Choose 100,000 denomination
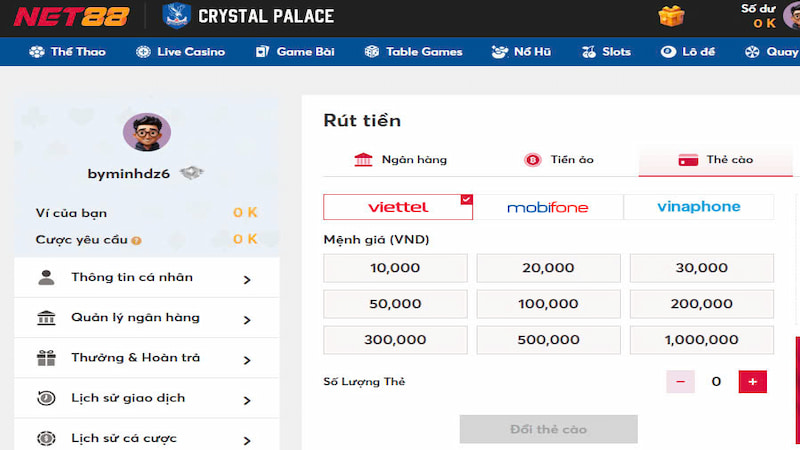The width and height of the screenshot is (800, 450). (548, 304)
